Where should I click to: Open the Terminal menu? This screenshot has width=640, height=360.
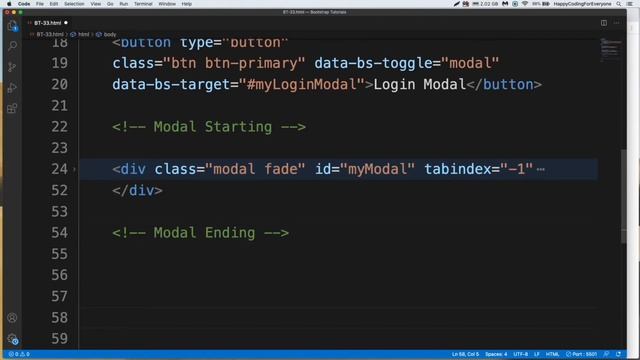tap(143, 4)
